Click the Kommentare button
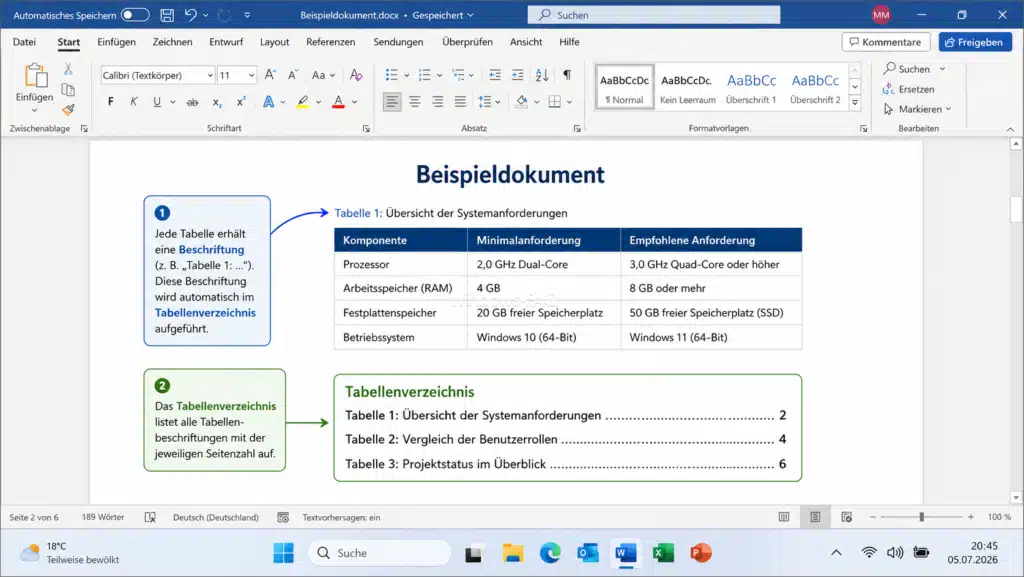 click(886, 42)
